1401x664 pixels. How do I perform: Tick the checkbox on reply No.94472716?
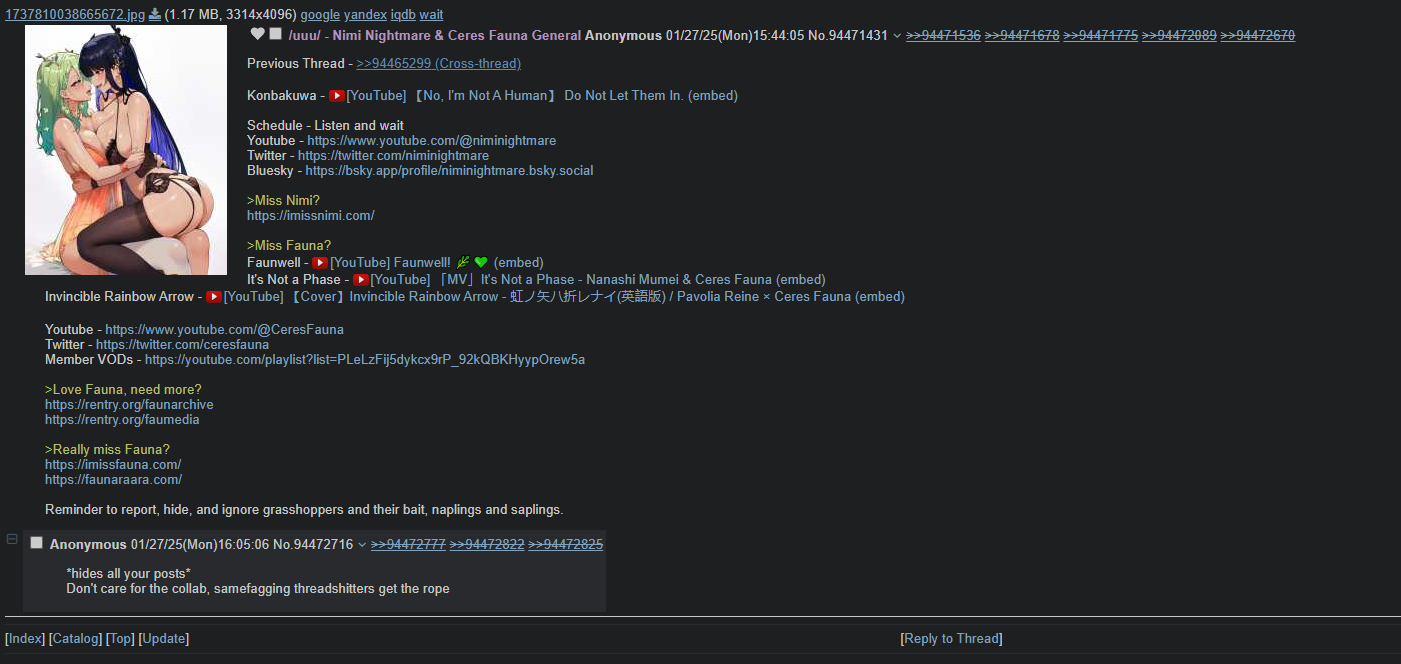click(37, 543)
